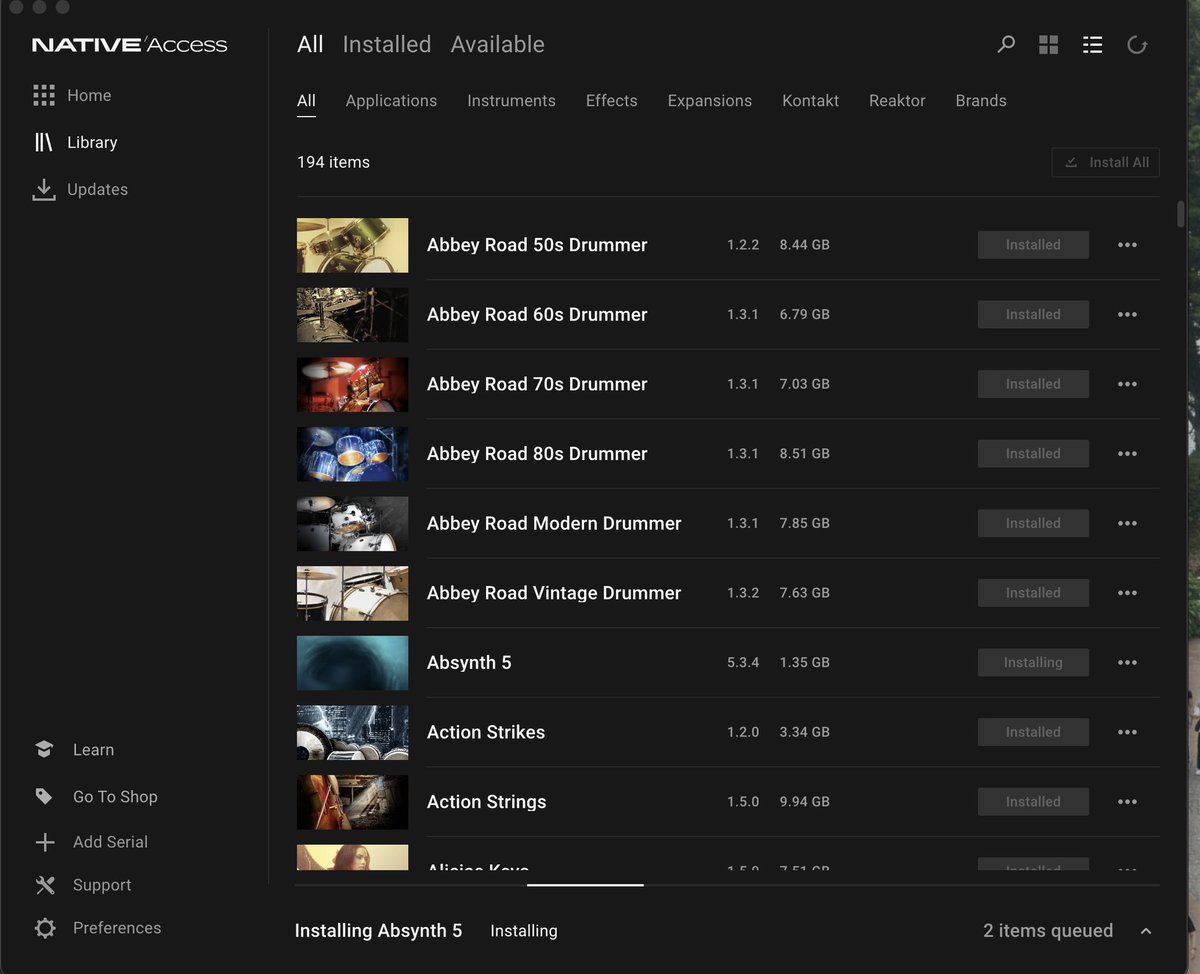Expand the install queue chevron

(1146, 931)
